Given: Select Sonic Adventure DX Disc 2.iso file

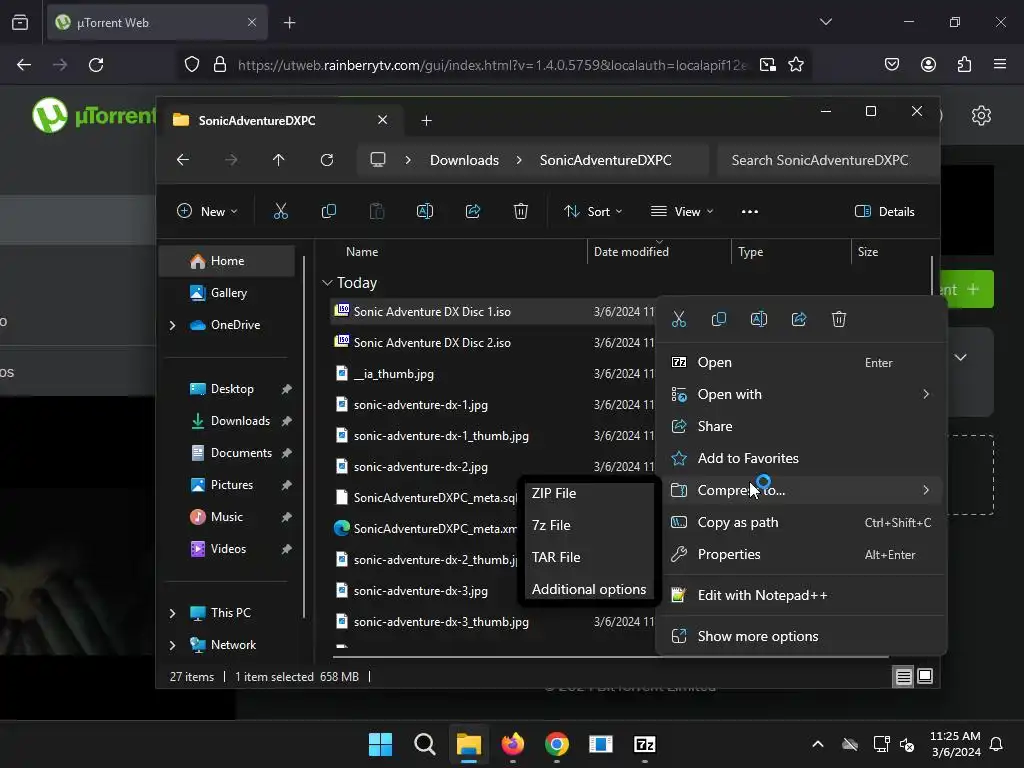Looking at the screenshot, I should point(432,343).
